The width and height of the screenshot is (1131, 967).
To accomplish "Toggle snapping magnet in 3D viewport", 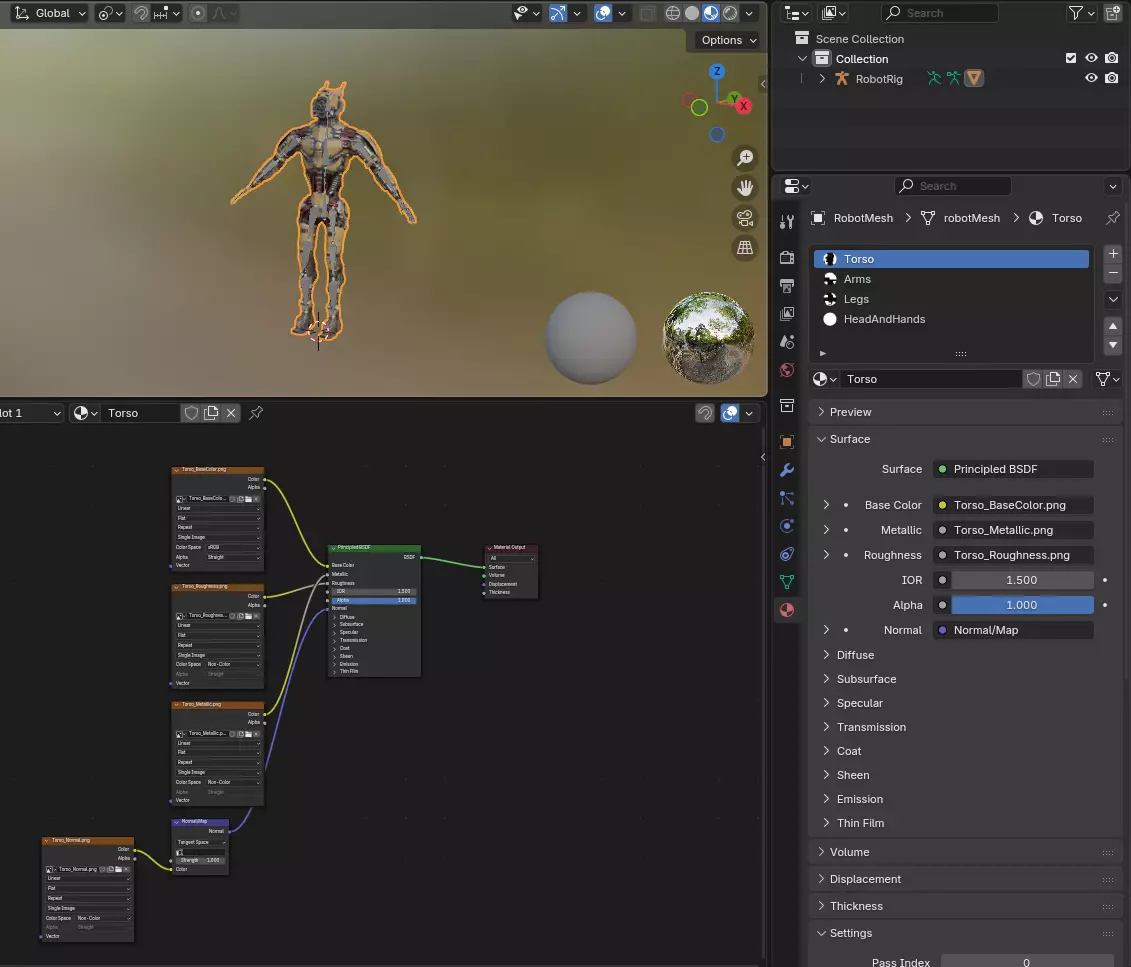I will click(141, 13).
